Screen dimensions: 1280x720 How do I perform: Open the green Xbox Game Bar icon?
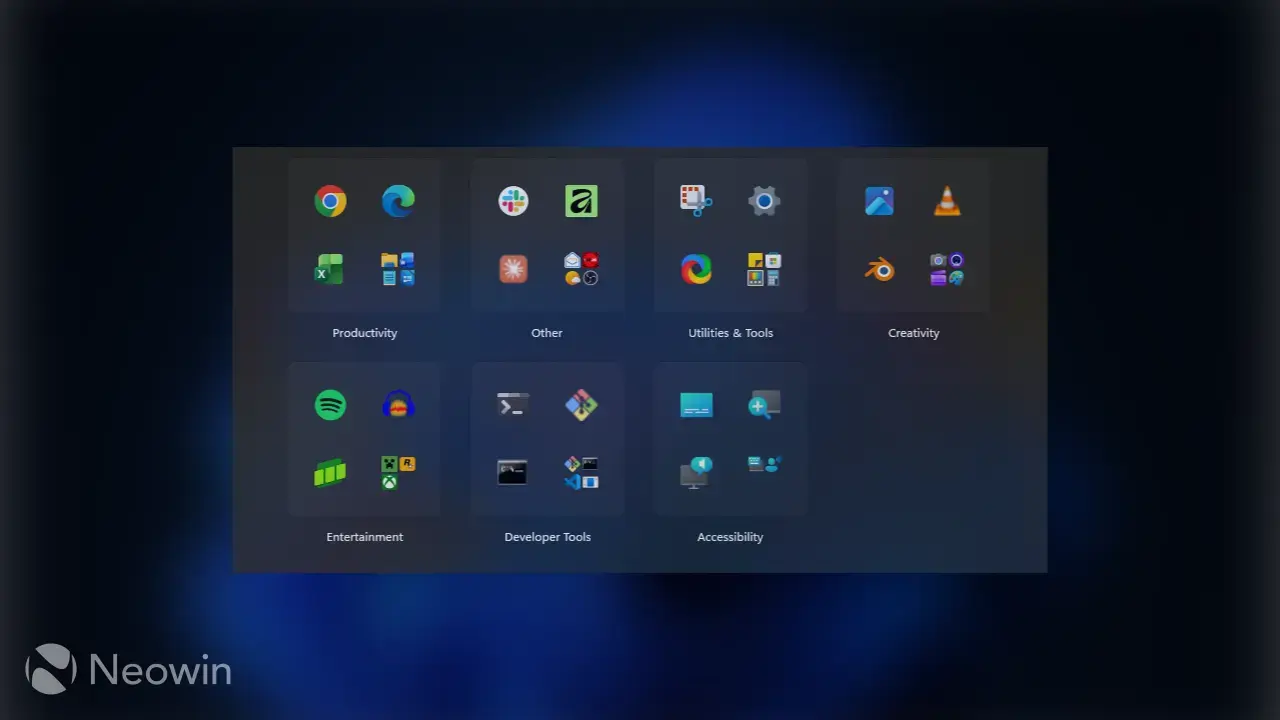pos(330,473)
